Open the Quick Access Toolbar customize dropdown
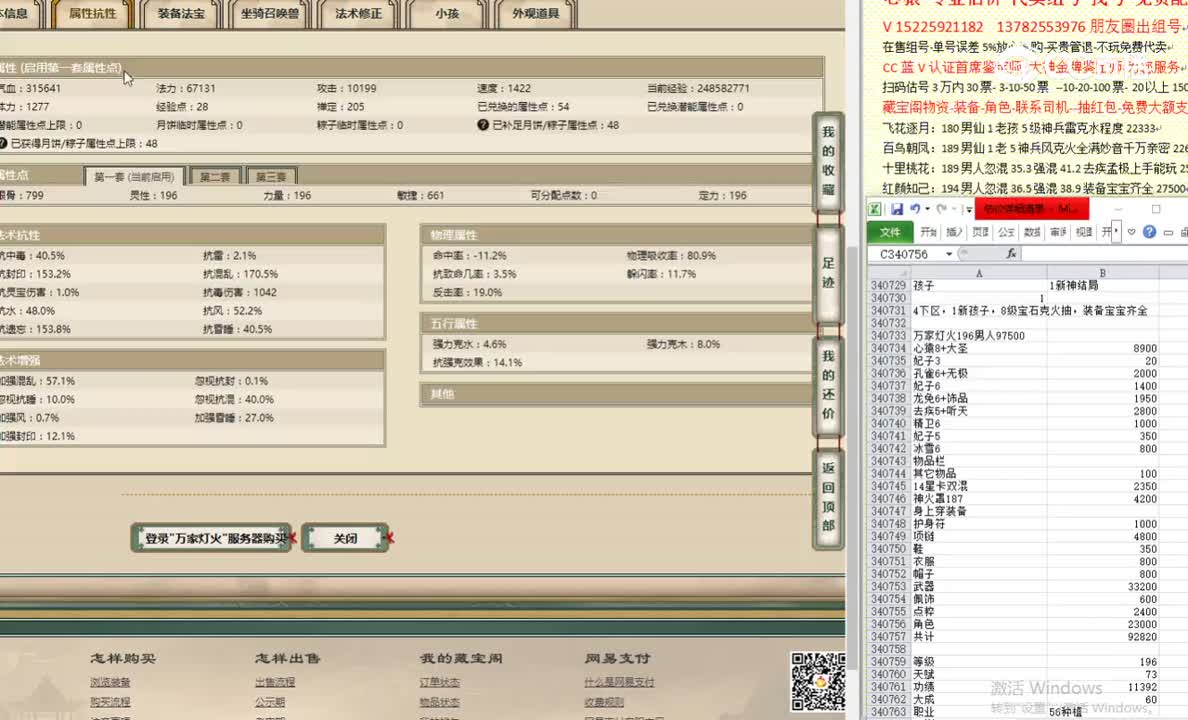Image resolution: width=1188 pixels, height=720 pixels. click(x=968, y=210)
